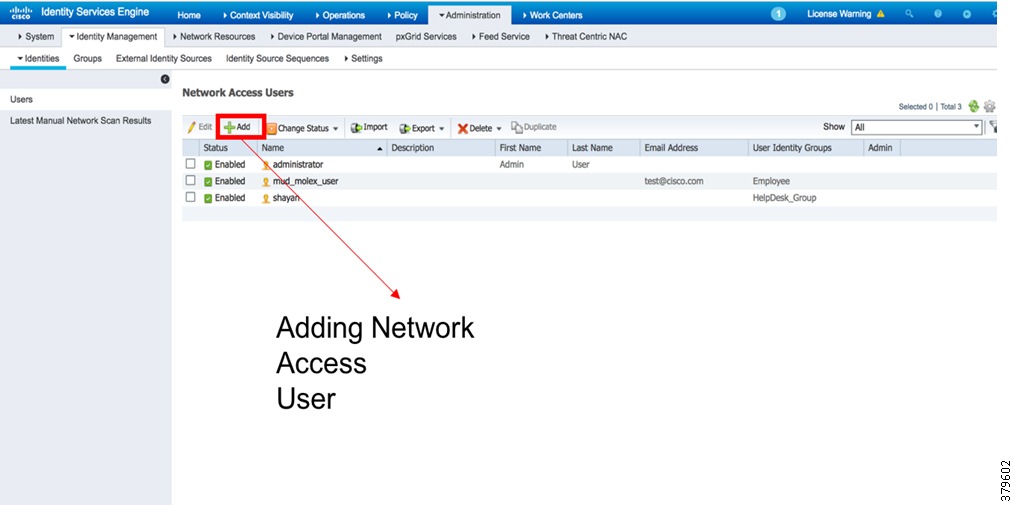Expand the Work Centers menu
Screen dimensions: 1014x505
552,15
